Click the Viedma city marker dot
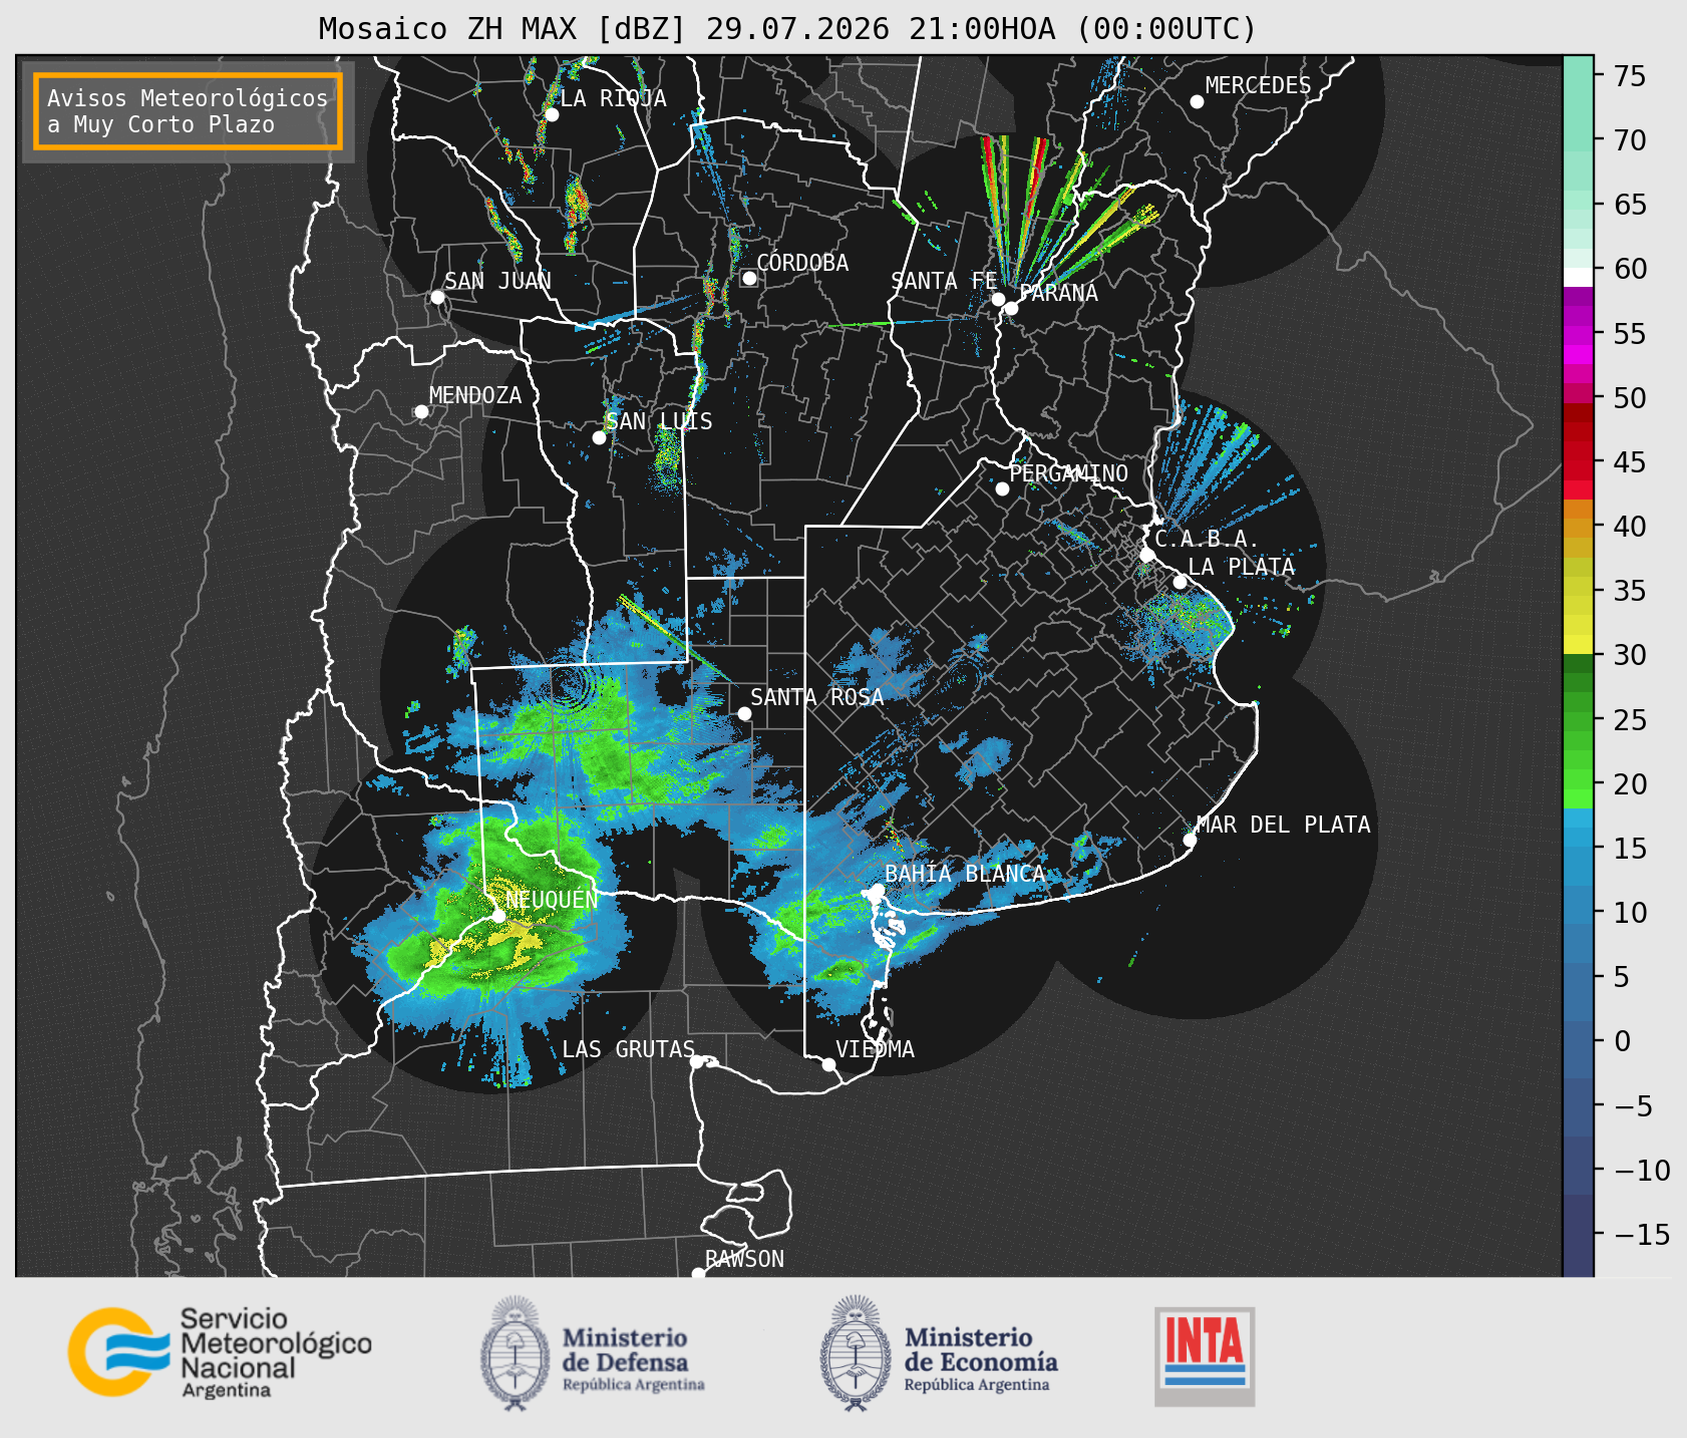Viewport: 1687px width, 1438px height. [x=828, y=1064]
